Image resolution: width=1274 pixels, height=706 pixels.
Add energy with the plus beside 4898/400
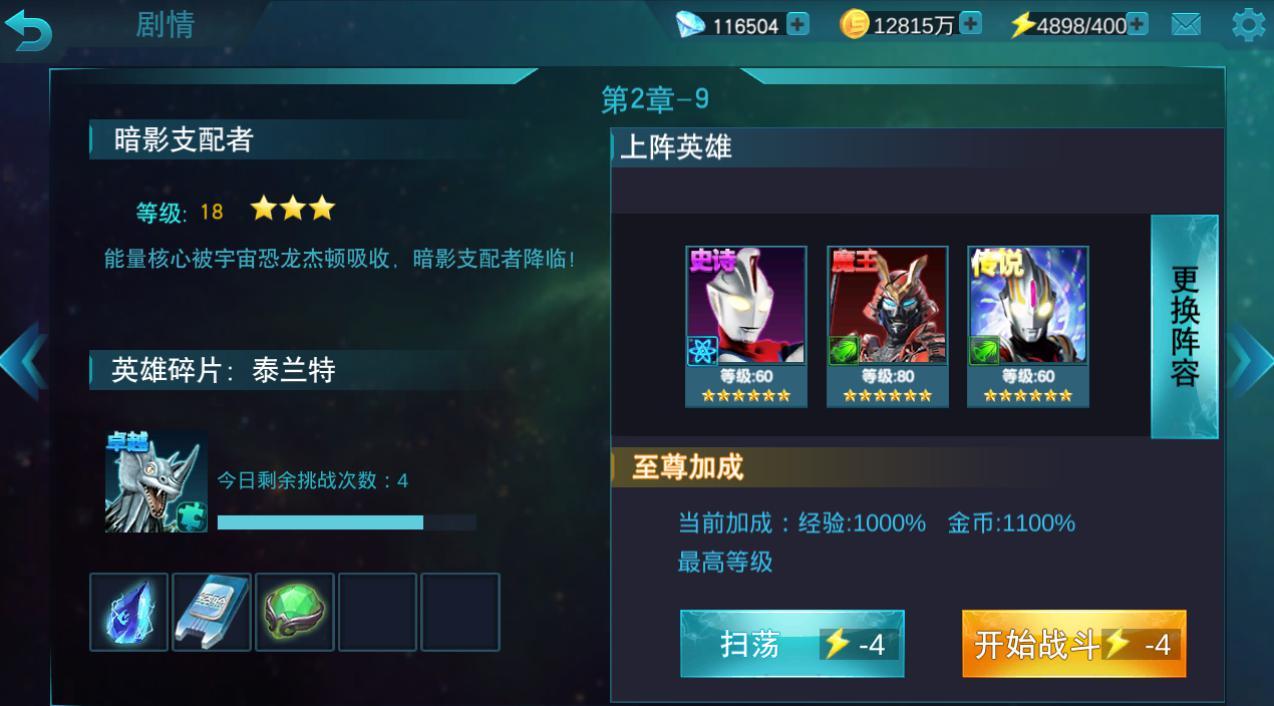(x=1137, y=24)
